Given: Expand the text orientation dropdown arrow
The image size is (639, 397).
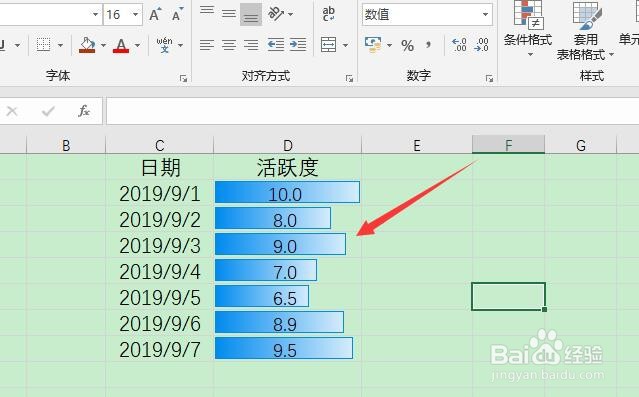Looking at the screenshot, I should tap(291, 14).
